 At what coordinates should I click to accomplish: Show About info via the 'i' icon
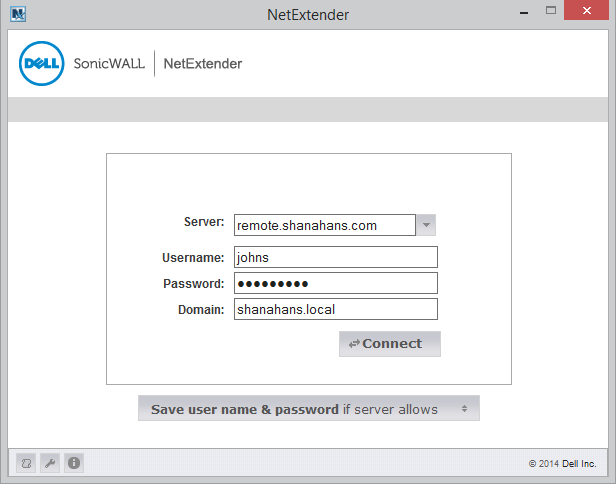[74, 463]
